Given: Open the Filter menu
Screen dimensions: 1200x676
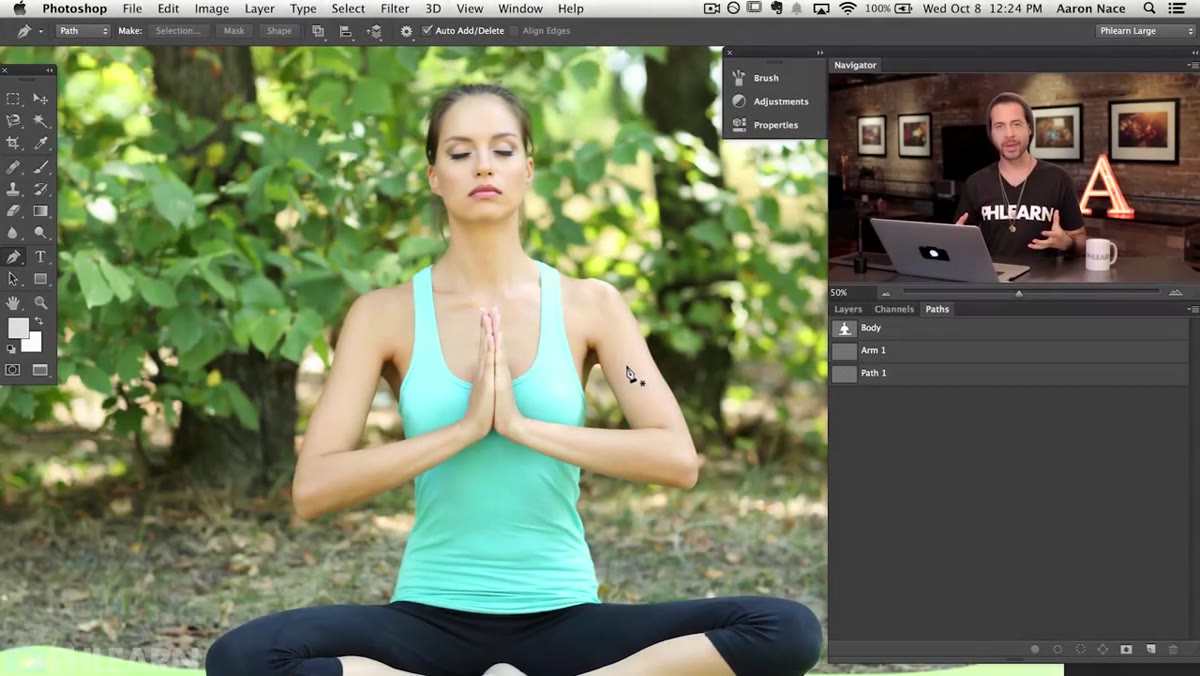Looking at the screenshot, I should pyautogui.click(x=395, y=9).
